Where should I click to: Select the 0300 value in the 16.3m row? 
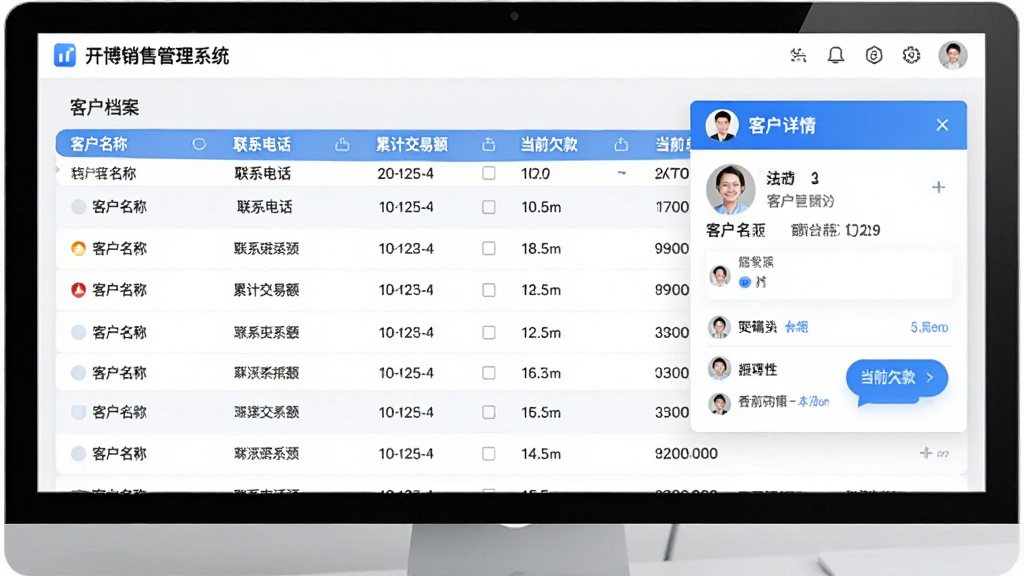(672, 373)
